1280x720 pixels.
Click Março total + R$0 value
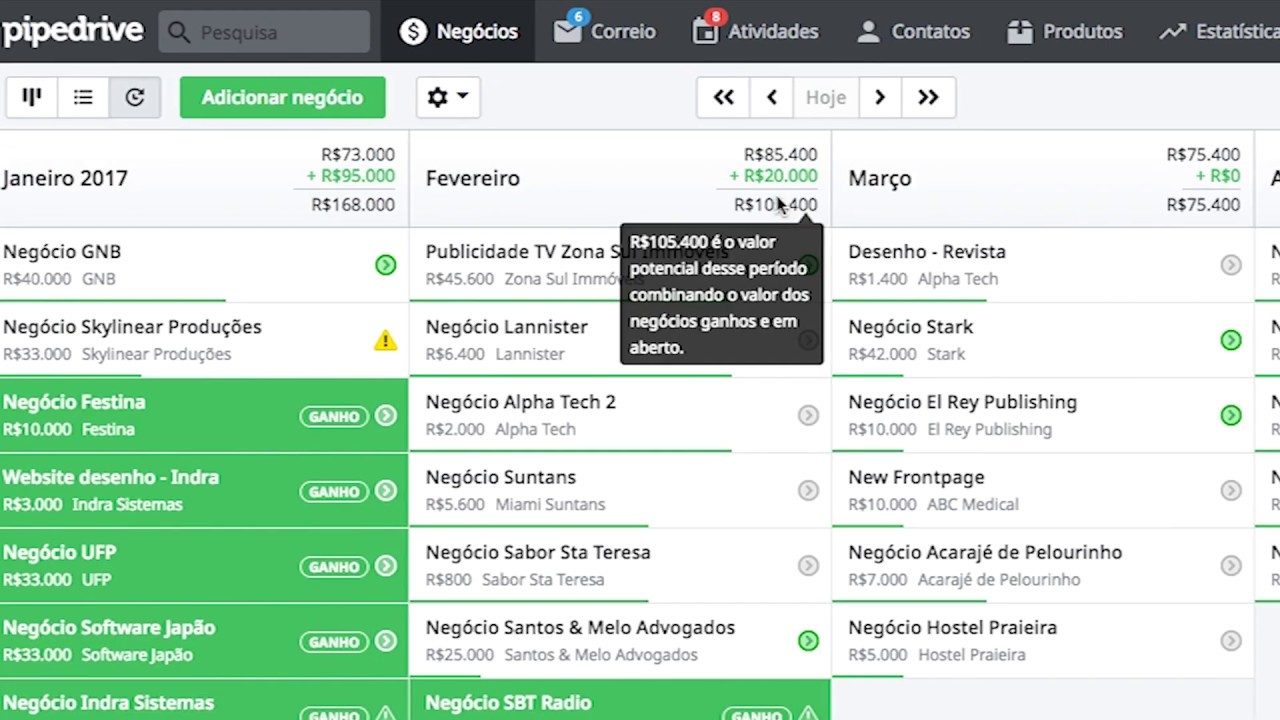tap(1218, 176)
